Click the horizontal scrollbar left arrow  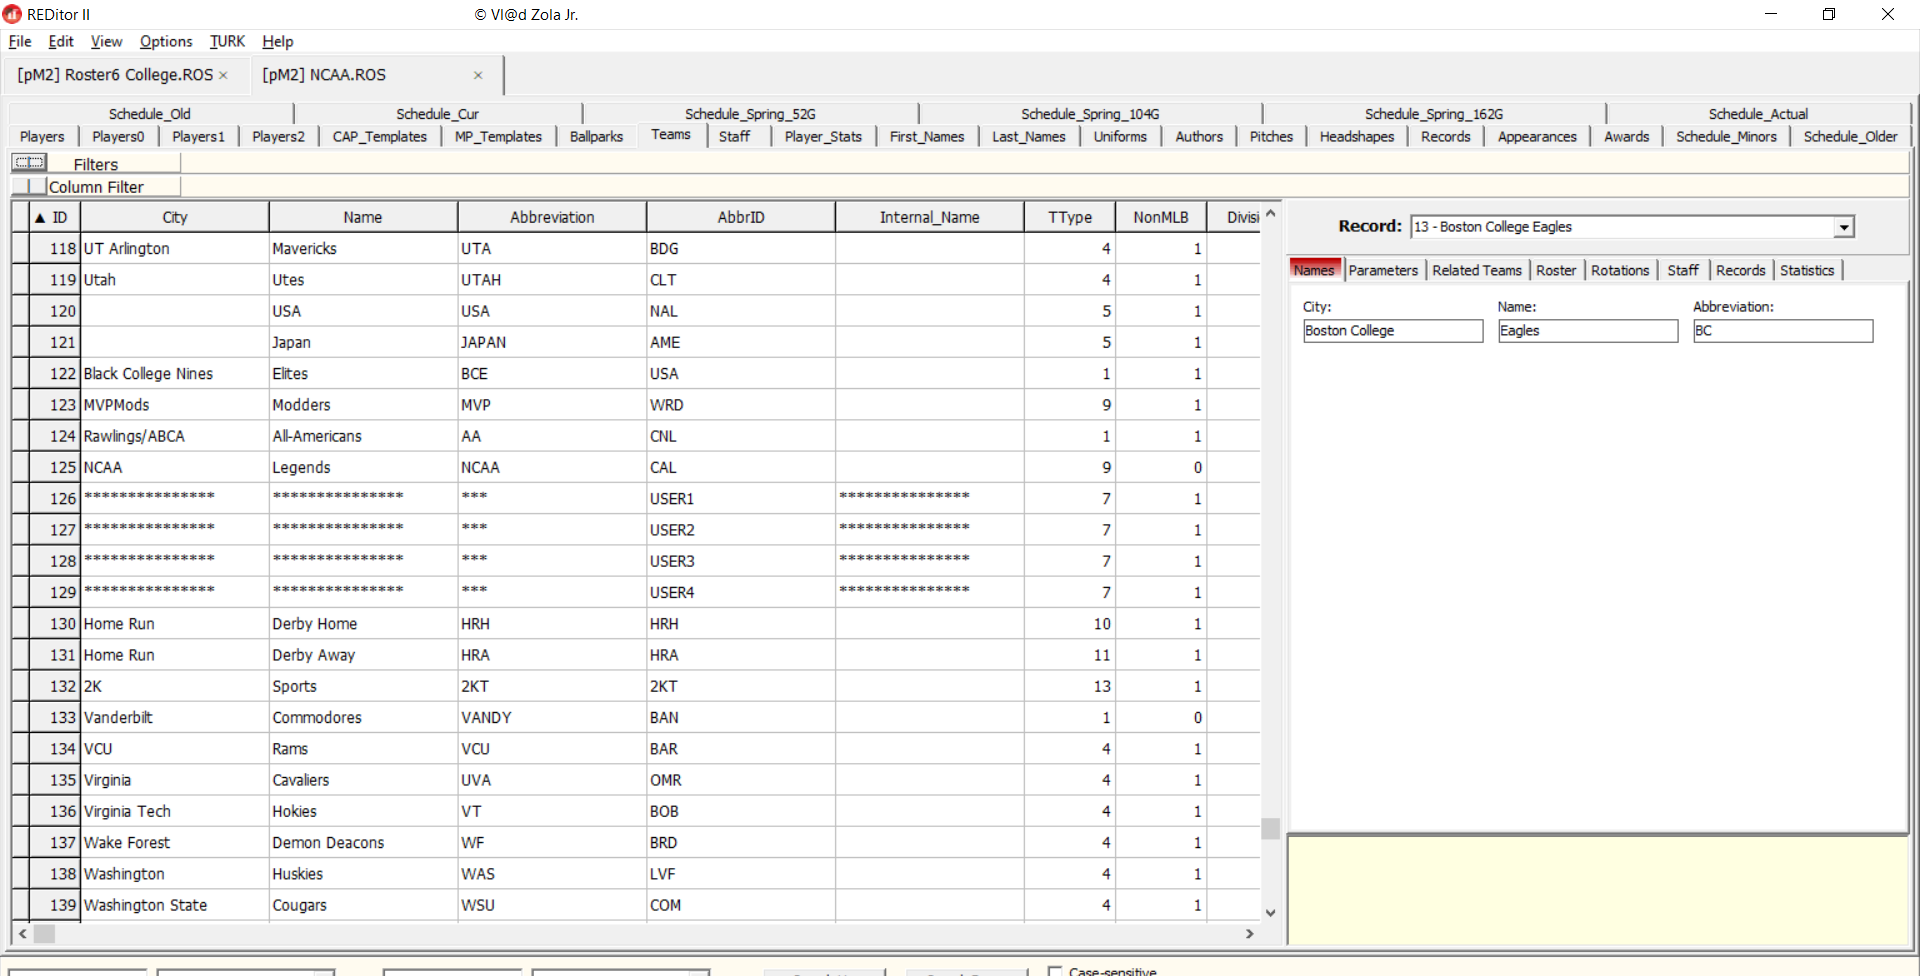click(22, 933)
